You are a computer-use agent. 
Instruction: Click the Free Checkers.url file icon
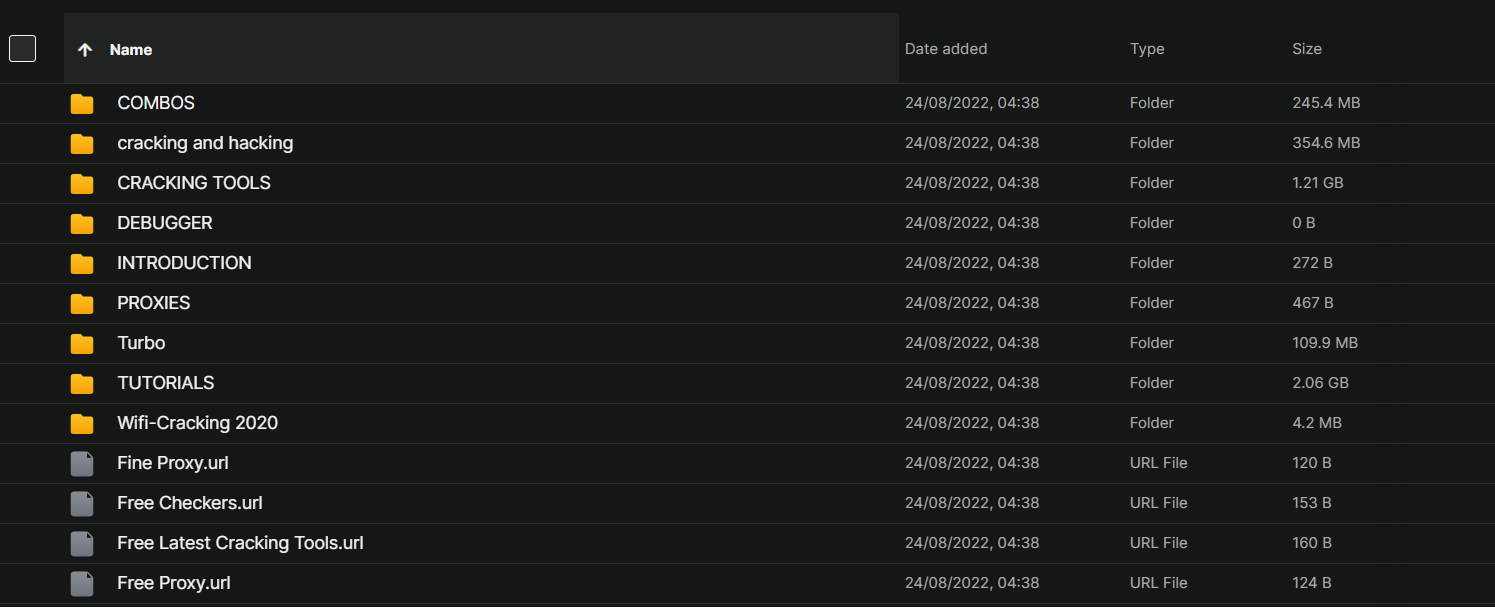(x=82, y=504)
